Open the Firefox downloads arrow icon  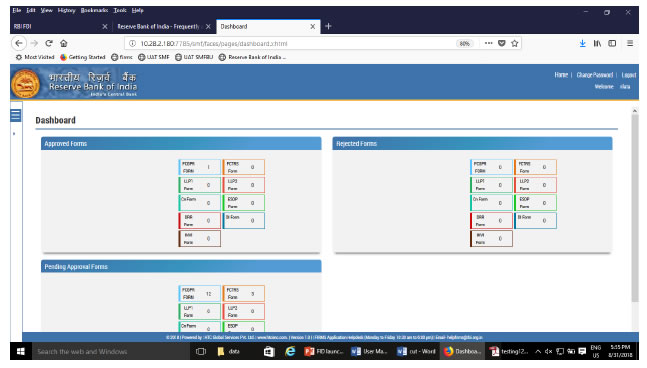pyautogui.click(x=583, y=43)
